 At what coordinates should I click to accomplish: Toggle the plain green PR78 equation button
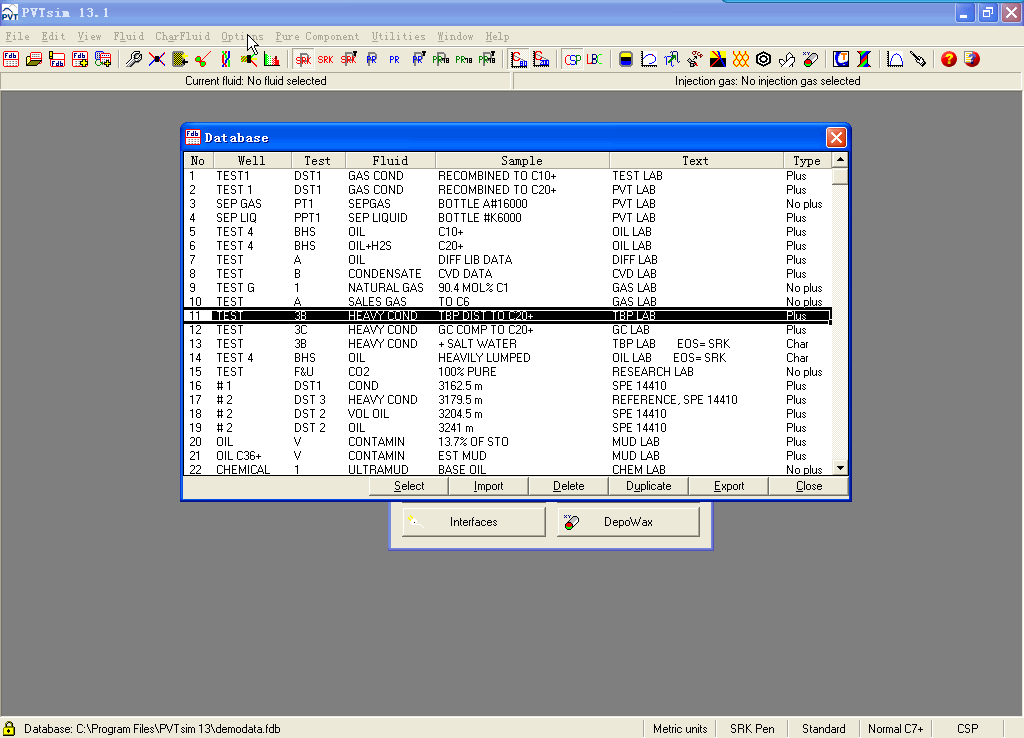tap(464, 59)
